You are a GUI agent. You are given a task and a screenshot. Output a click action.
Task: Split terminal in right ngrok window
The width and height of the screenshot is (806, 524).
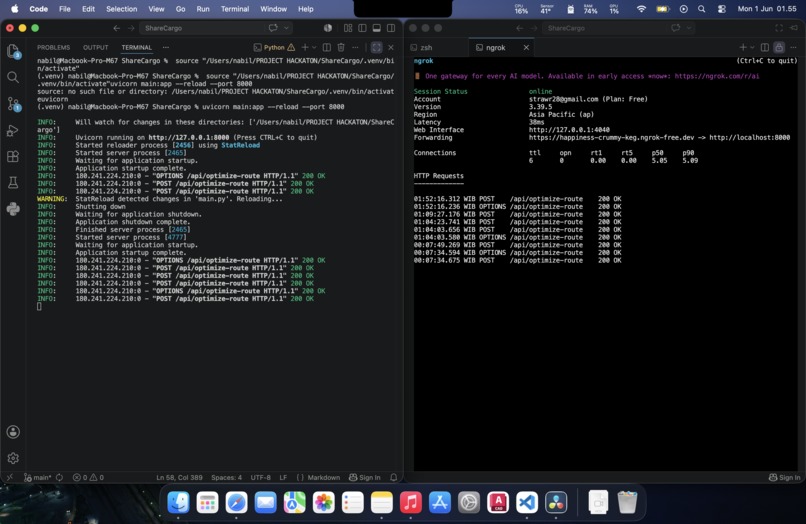(765, 47)
